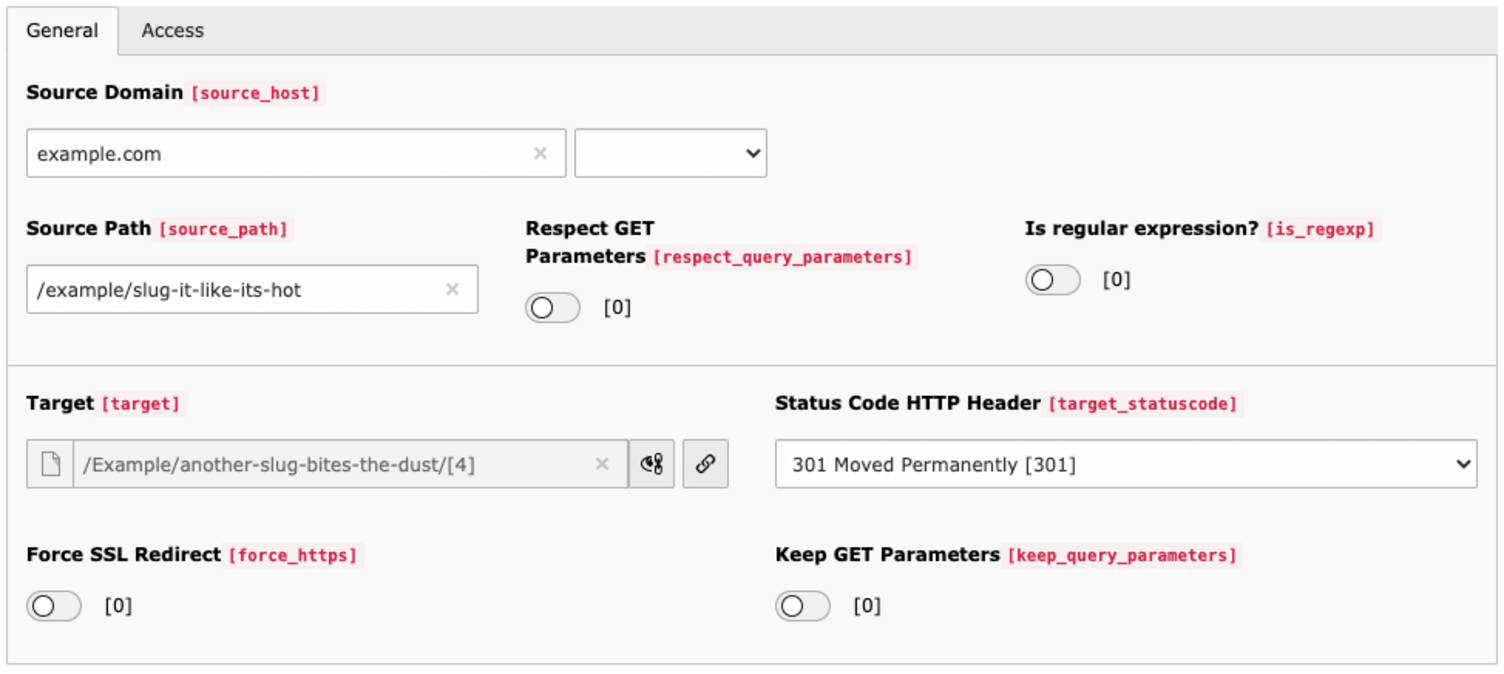Select the General tab
Screen dimensions: 1504x674
(62, 31)
